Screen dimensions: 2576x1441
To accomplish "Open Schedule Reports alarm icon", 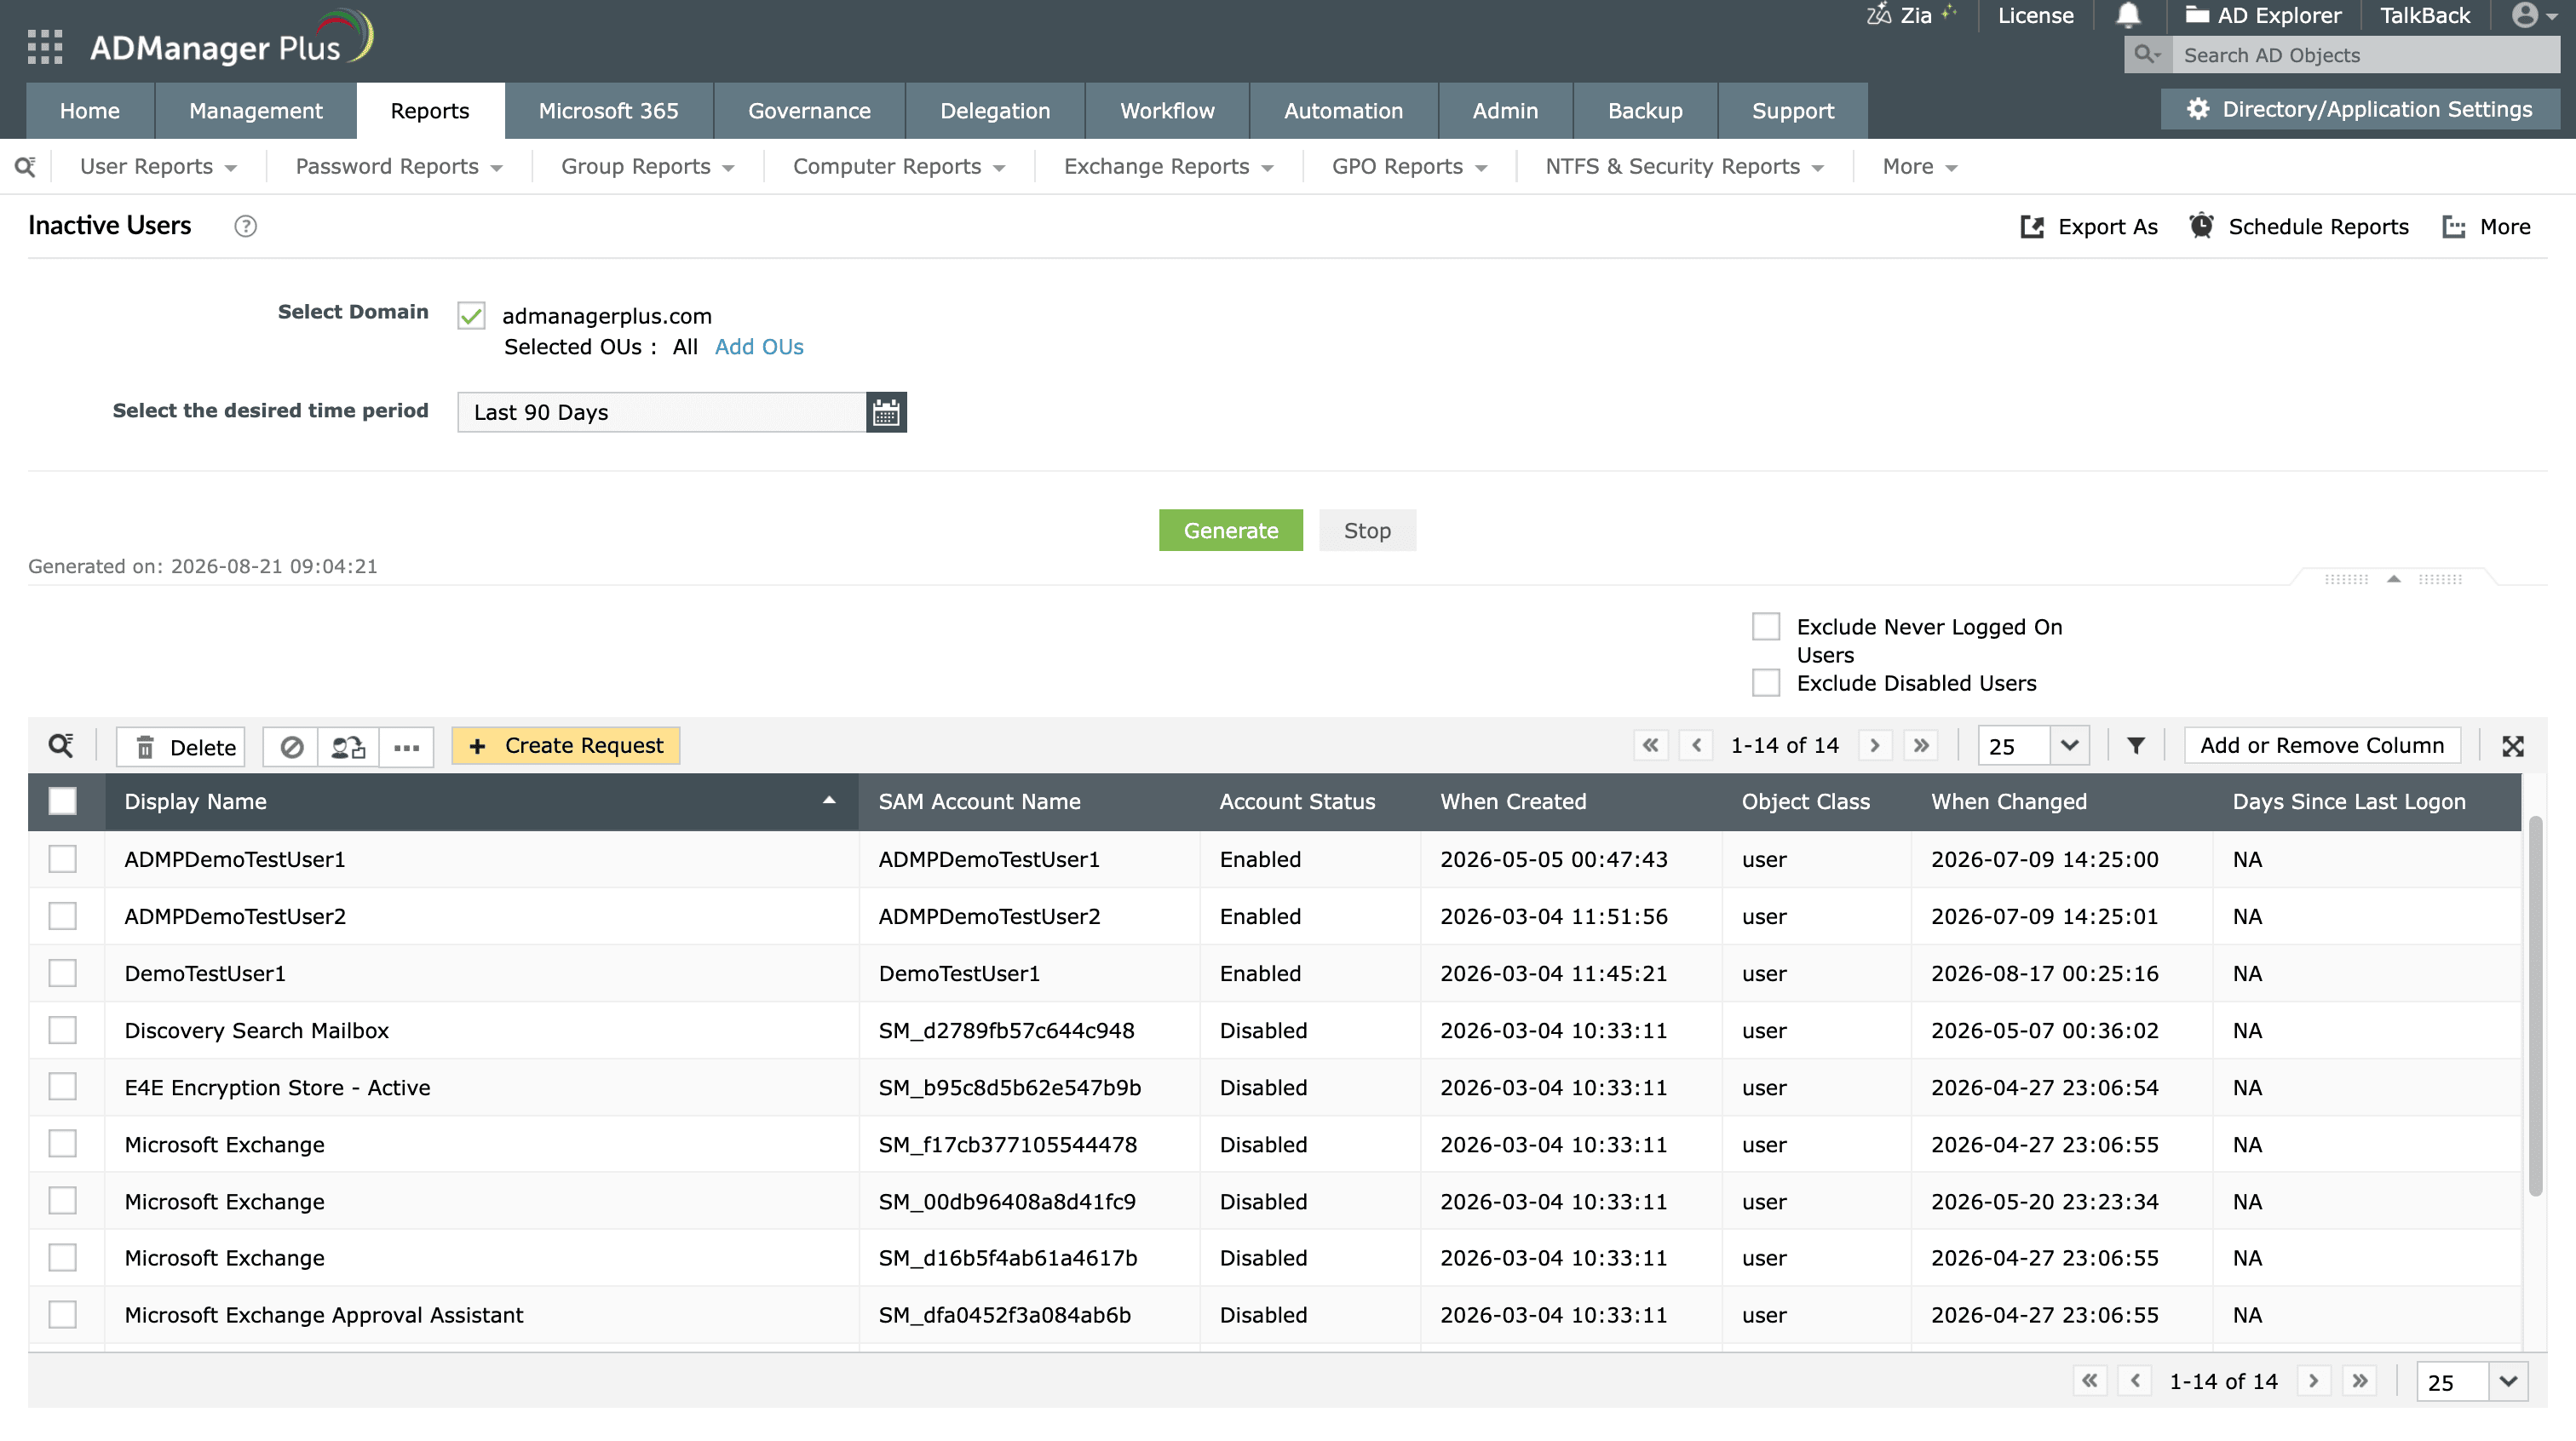I will [x=2201, y=226].
